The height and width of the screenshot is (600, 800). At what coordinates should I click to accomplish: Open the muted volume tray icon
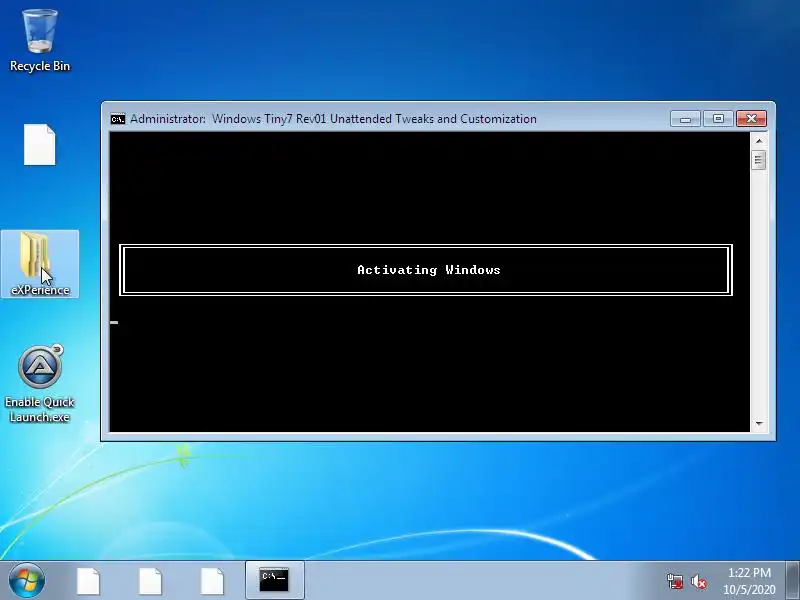(x=699, y=582)
